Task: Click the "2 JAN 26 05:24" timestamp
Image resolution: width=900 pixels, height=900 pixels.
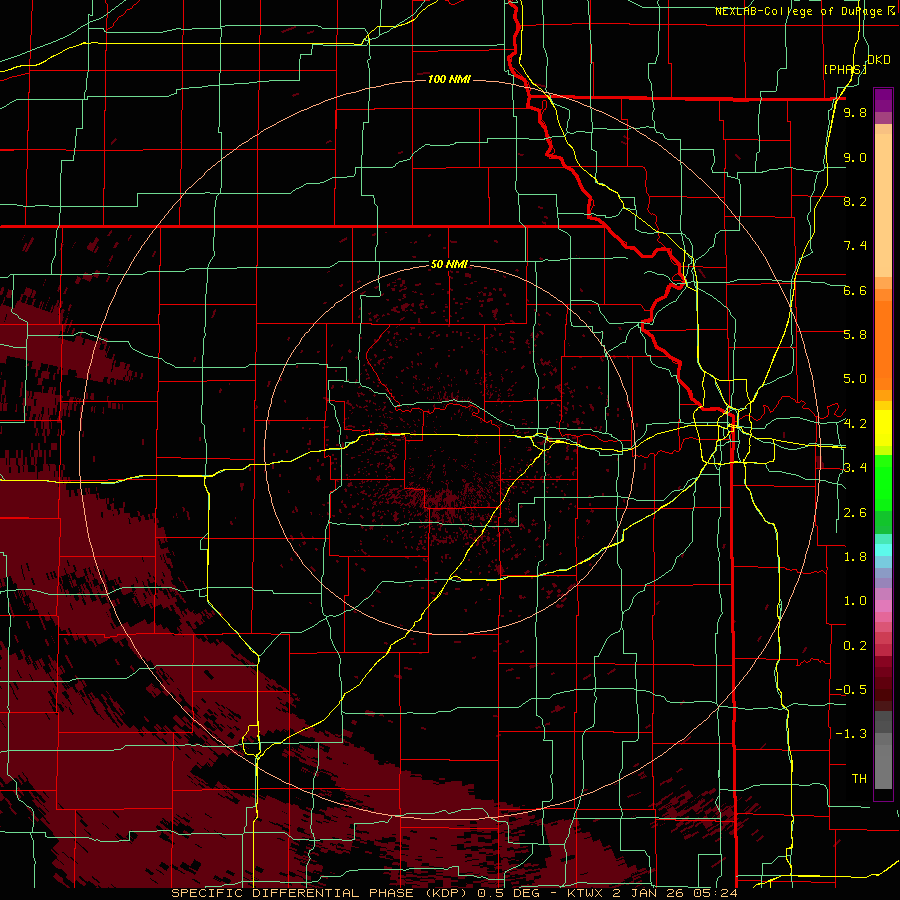Action: [x=675, y=893]
